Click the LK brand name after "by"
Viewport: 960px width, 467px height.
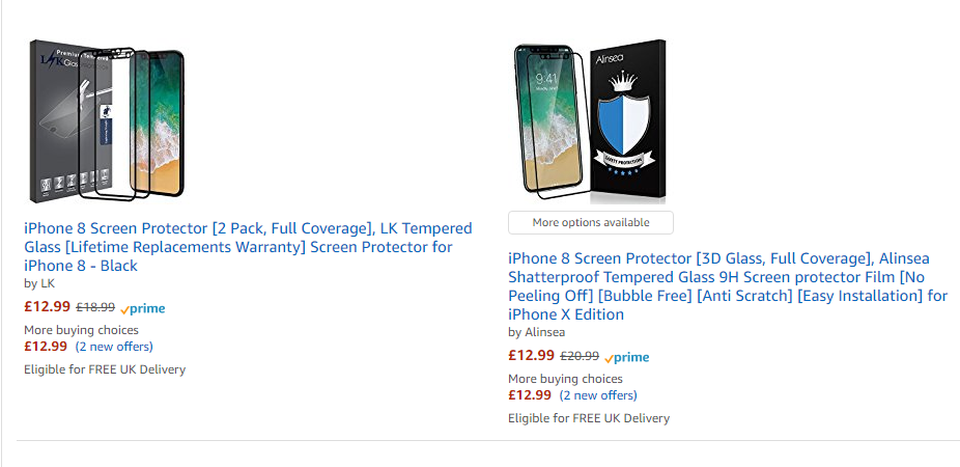[x=47, y=284]
